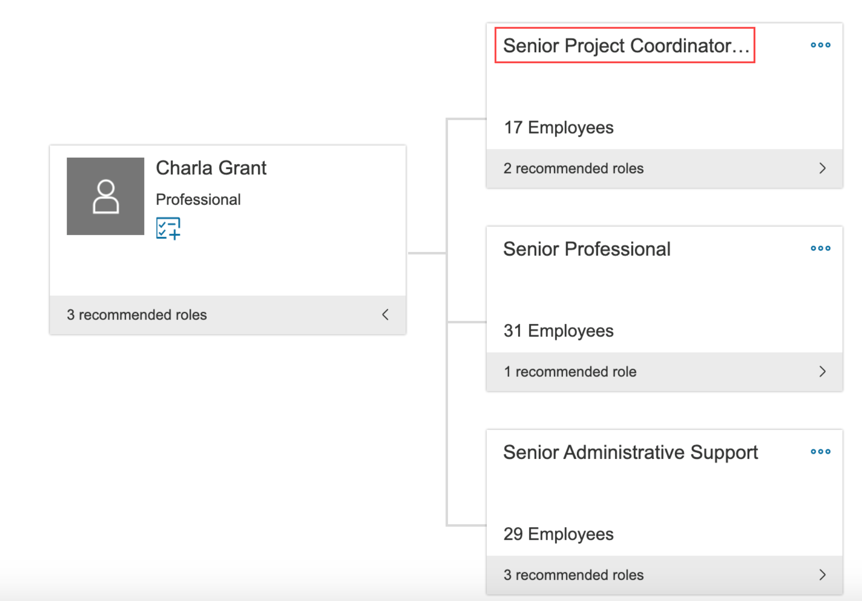Open more options for Senior Administrative Support card
This screenshot has width=862, height=601.
point(820,452)
